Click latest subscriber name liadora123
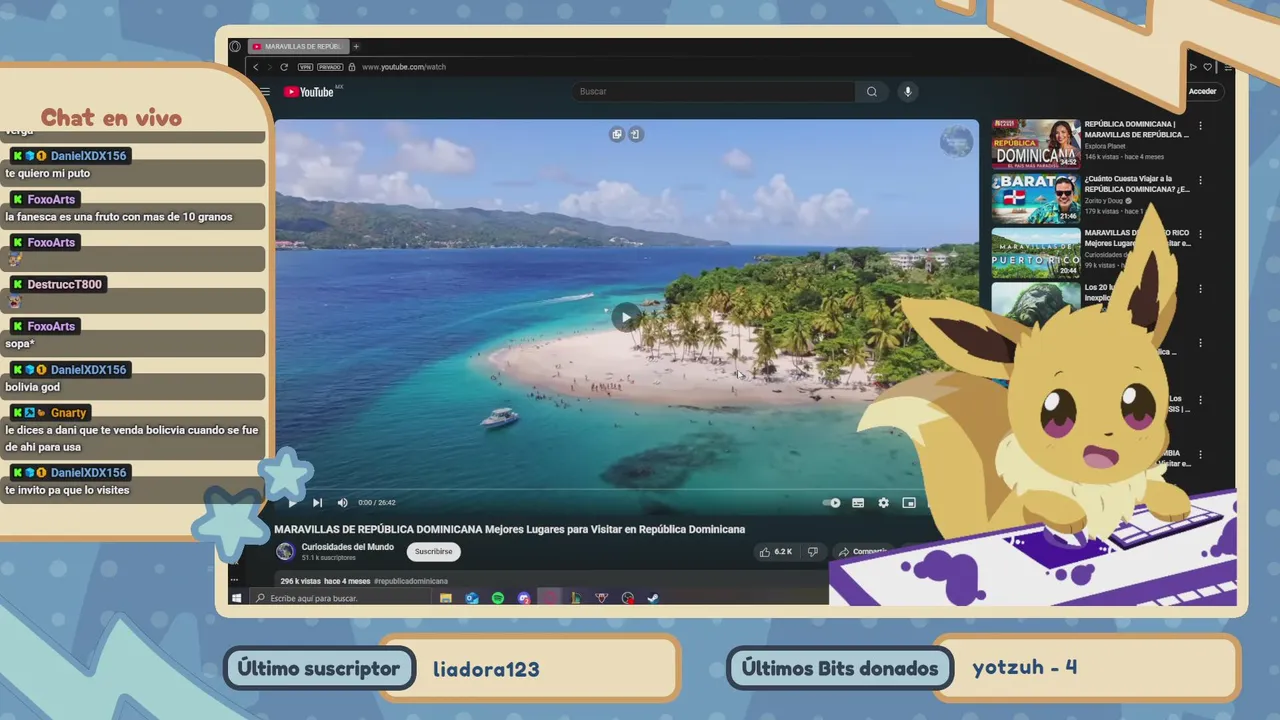Screen dimensions: 1280x720 [486, 669]
